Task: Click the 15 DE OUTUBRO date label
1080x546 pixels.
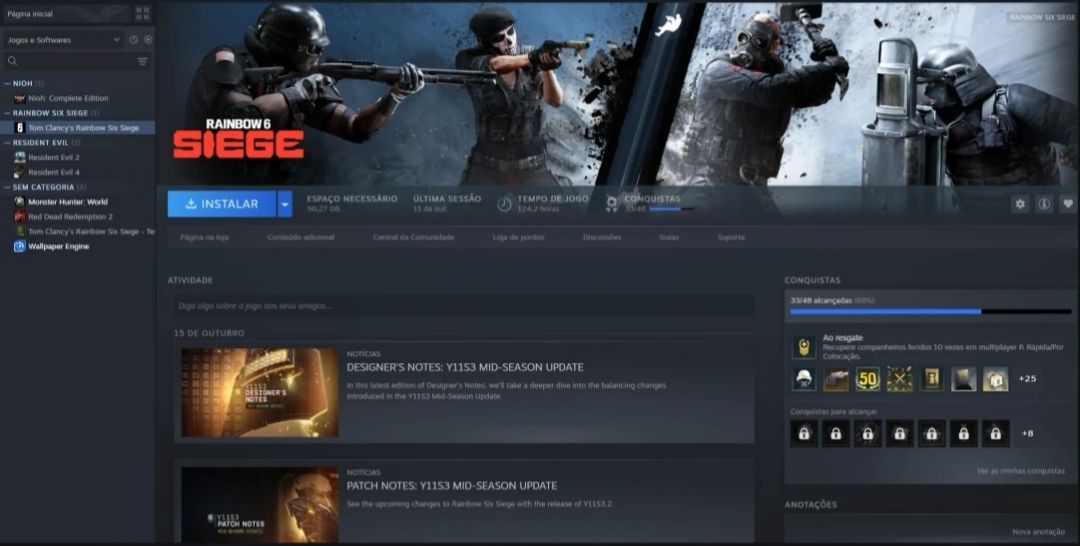Action: 209,333
